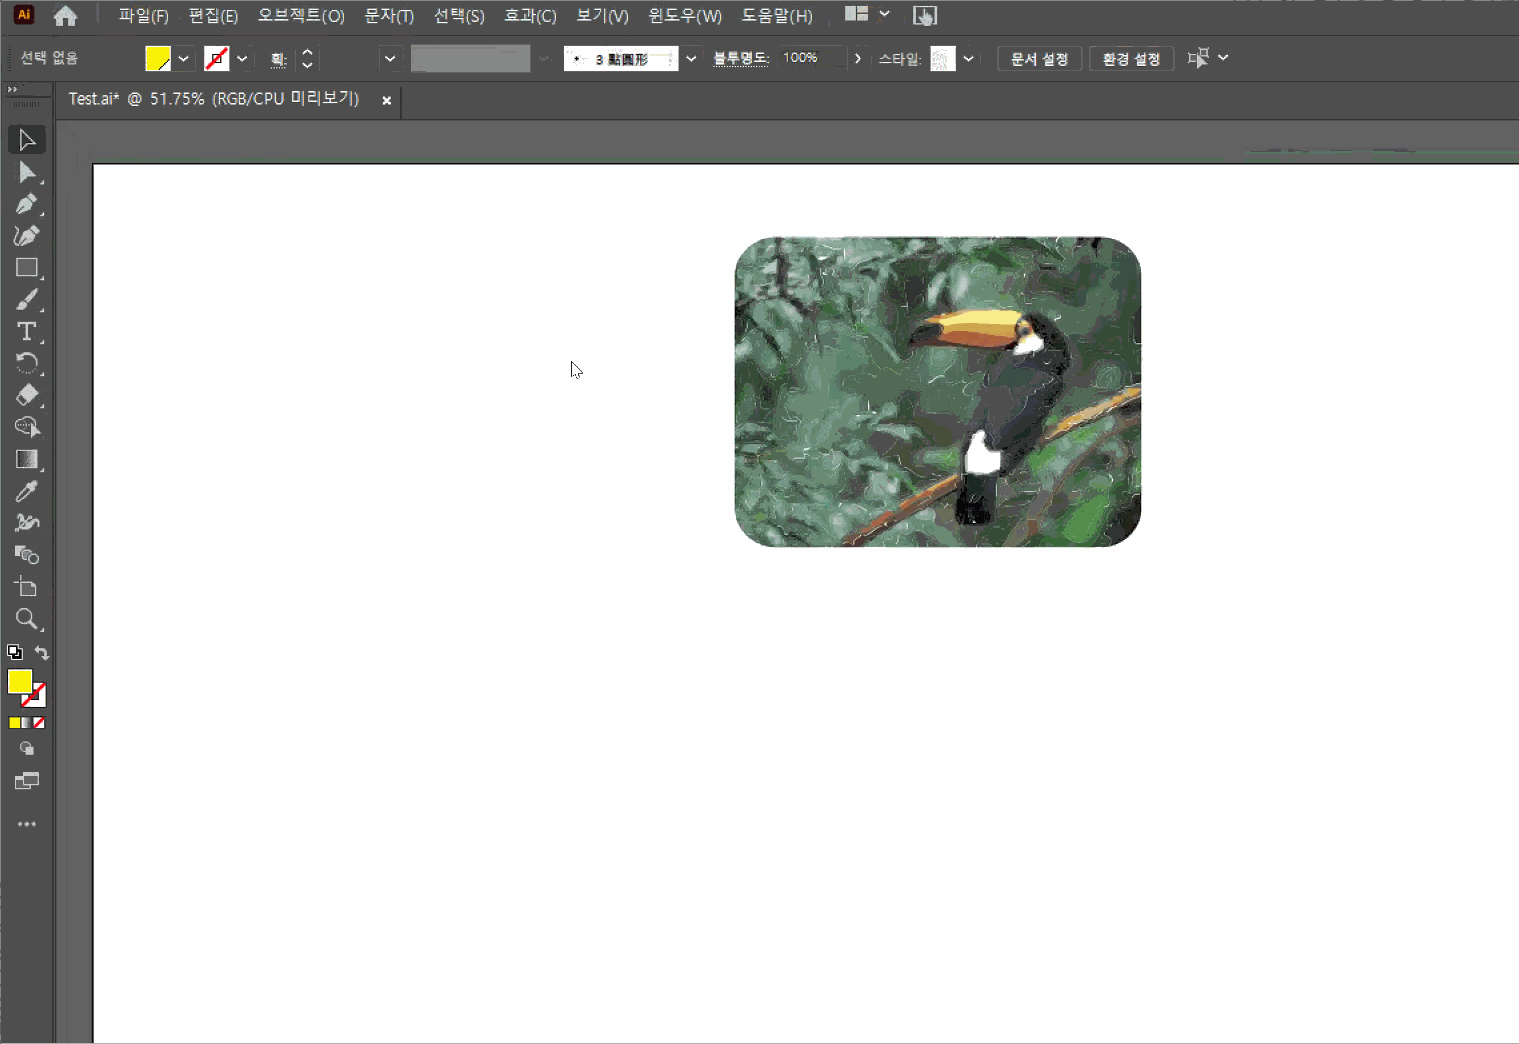Swap fill and stroke colors
This screenshot has height=1044, width=1519.
point(42,653)
